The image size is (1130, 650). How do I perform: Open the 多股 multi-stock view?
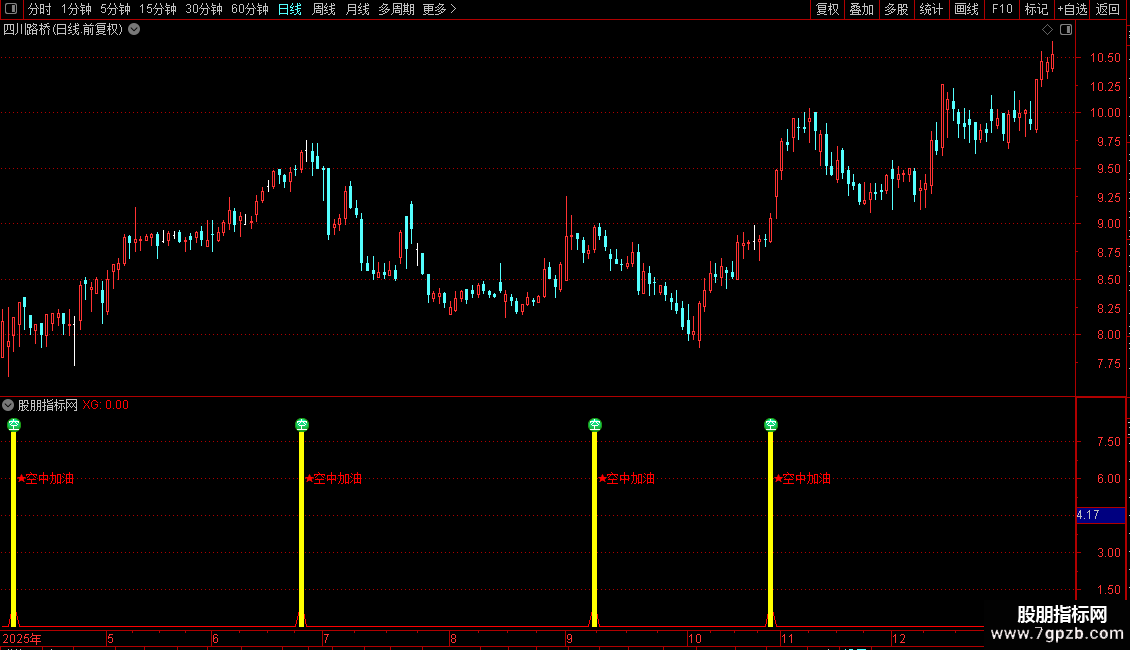896,9
